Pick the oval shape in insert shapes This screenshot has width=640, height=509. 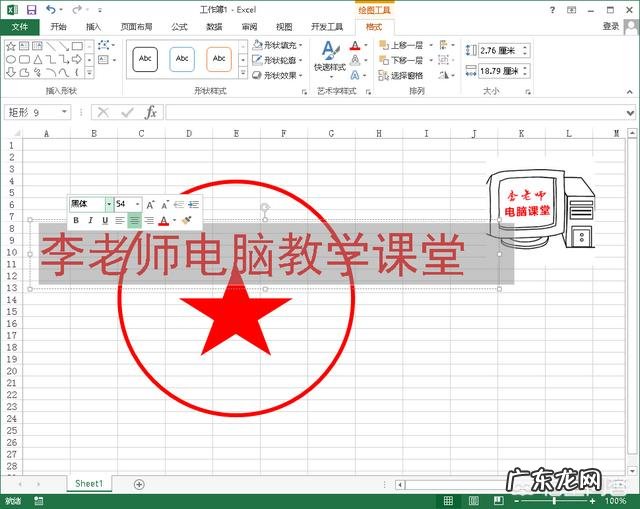tap(11, 60)
